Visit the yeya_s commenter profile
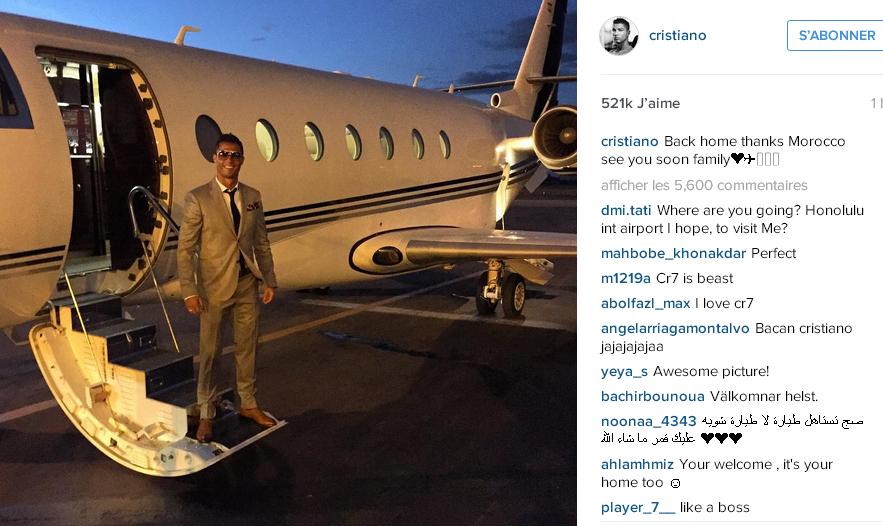883x526 pixels. (x=624, y=372)
